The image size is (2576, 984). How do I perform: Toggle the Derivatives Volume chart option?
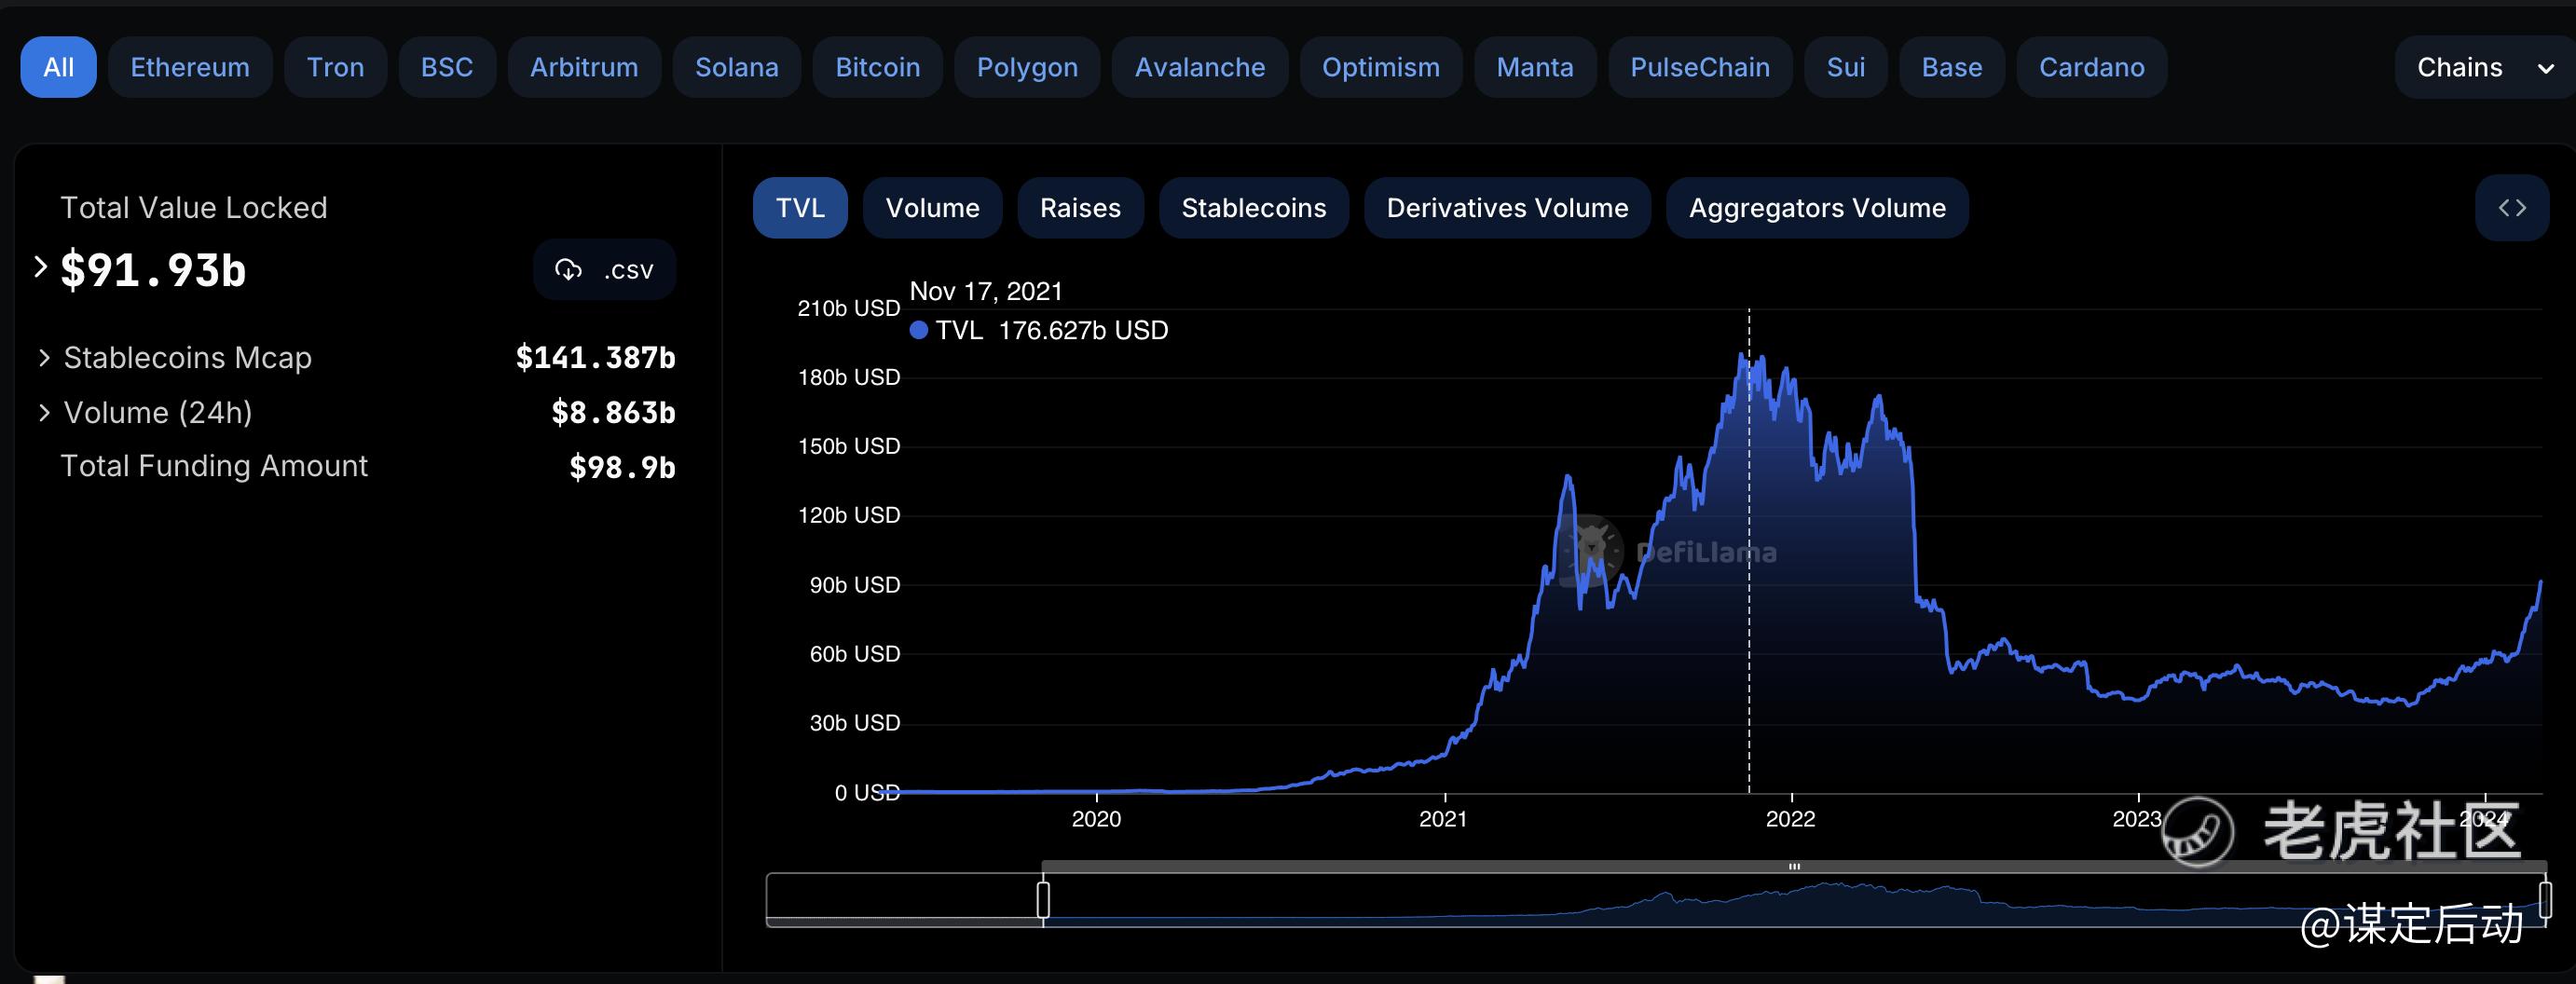point(1507,208)
